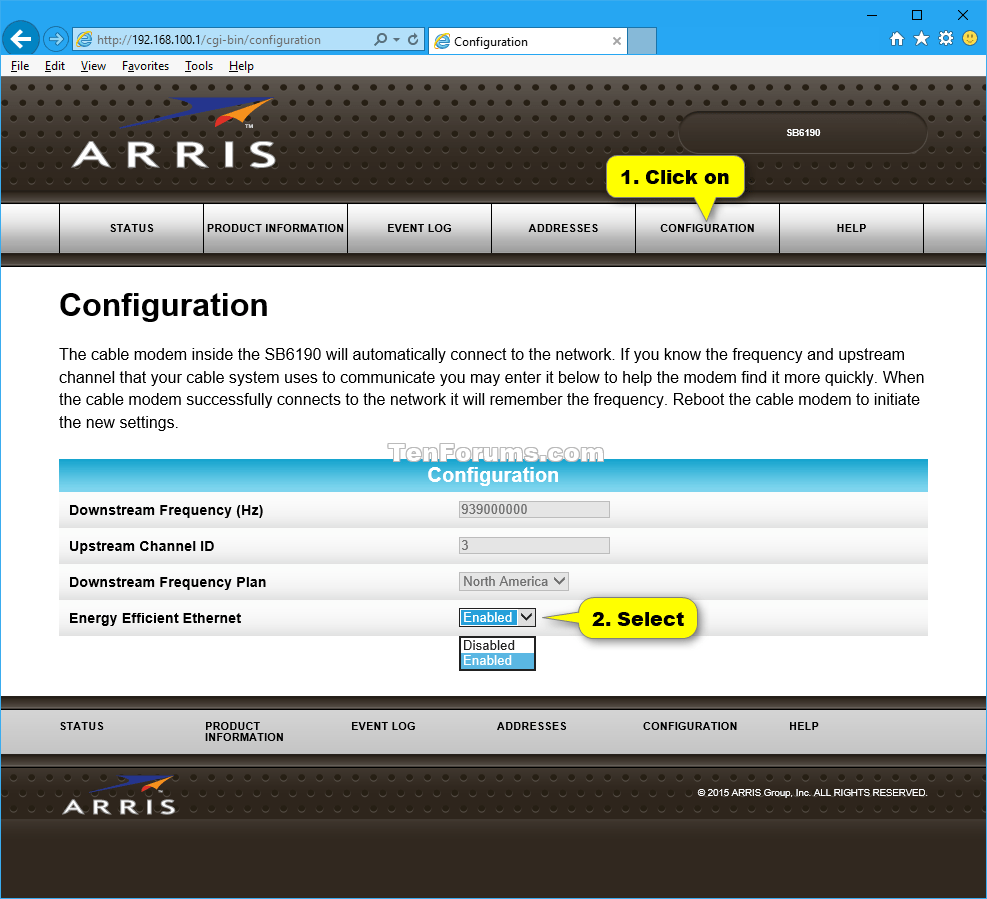Open the Favorites menu
Image resolution: width=987 pixels, height=899 pixels.
144,66
